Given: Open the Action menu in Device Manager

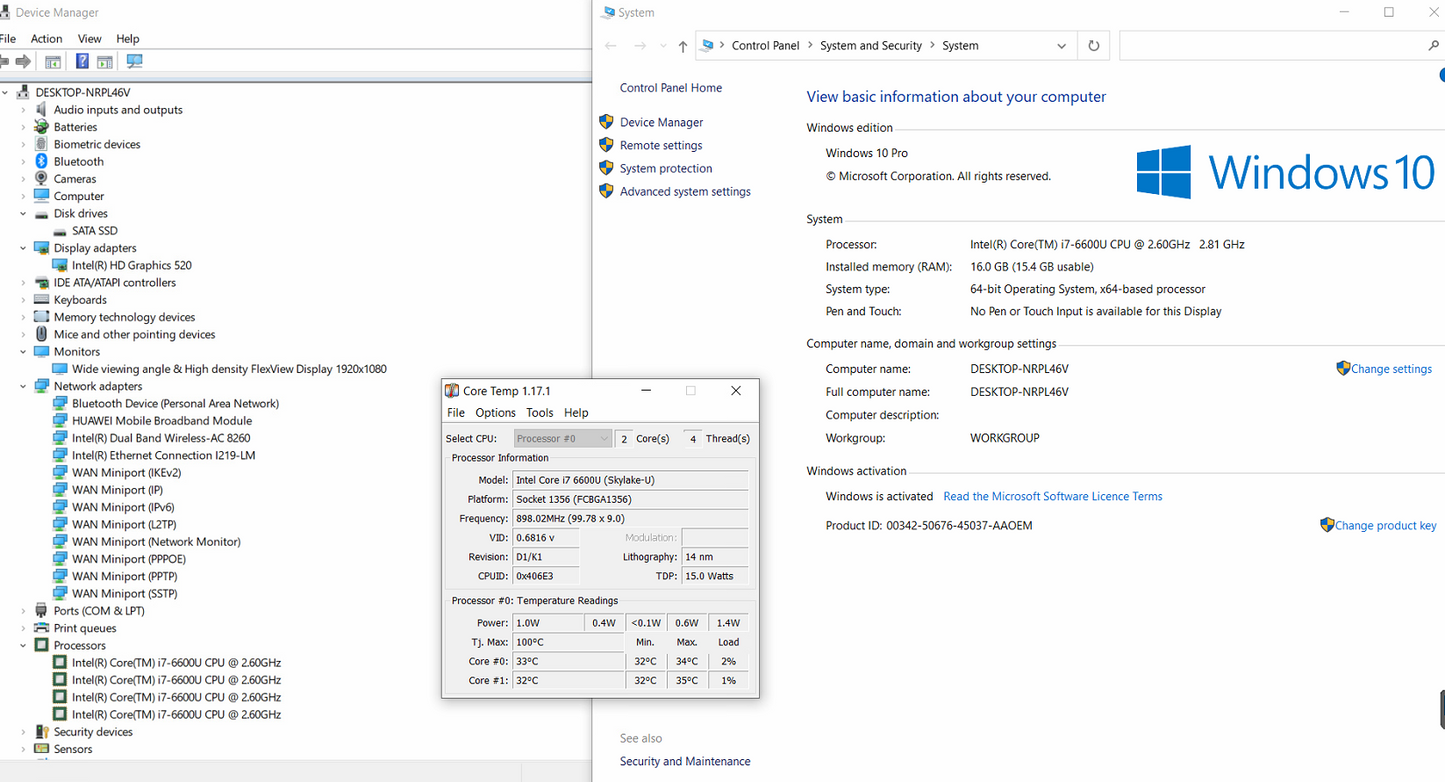Looking at the screenshot, I should [x=46, y=39].
